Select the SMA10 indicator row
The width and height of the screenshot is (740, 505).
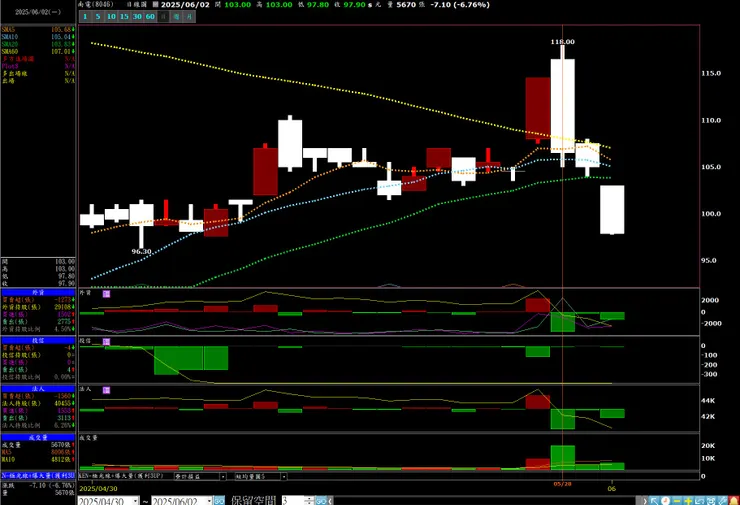(x=38, y=37)
